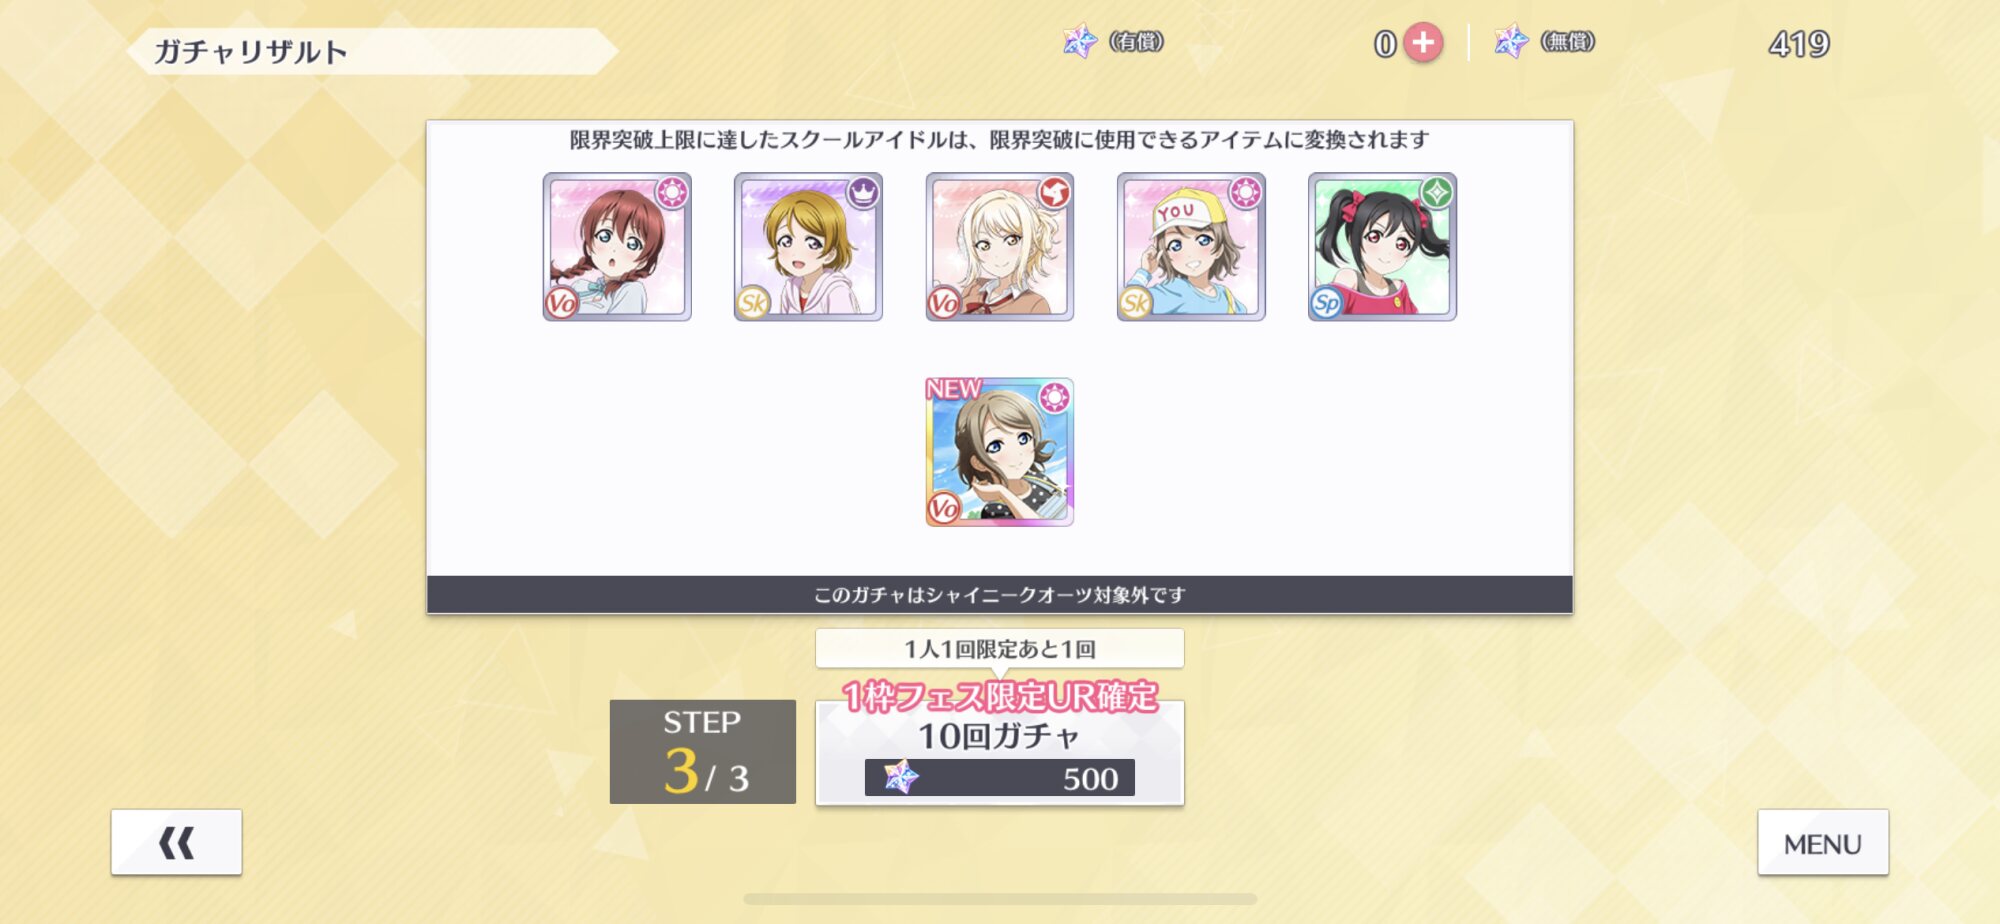Click the green diamond attribute icon

click(x=1437, y=192)
